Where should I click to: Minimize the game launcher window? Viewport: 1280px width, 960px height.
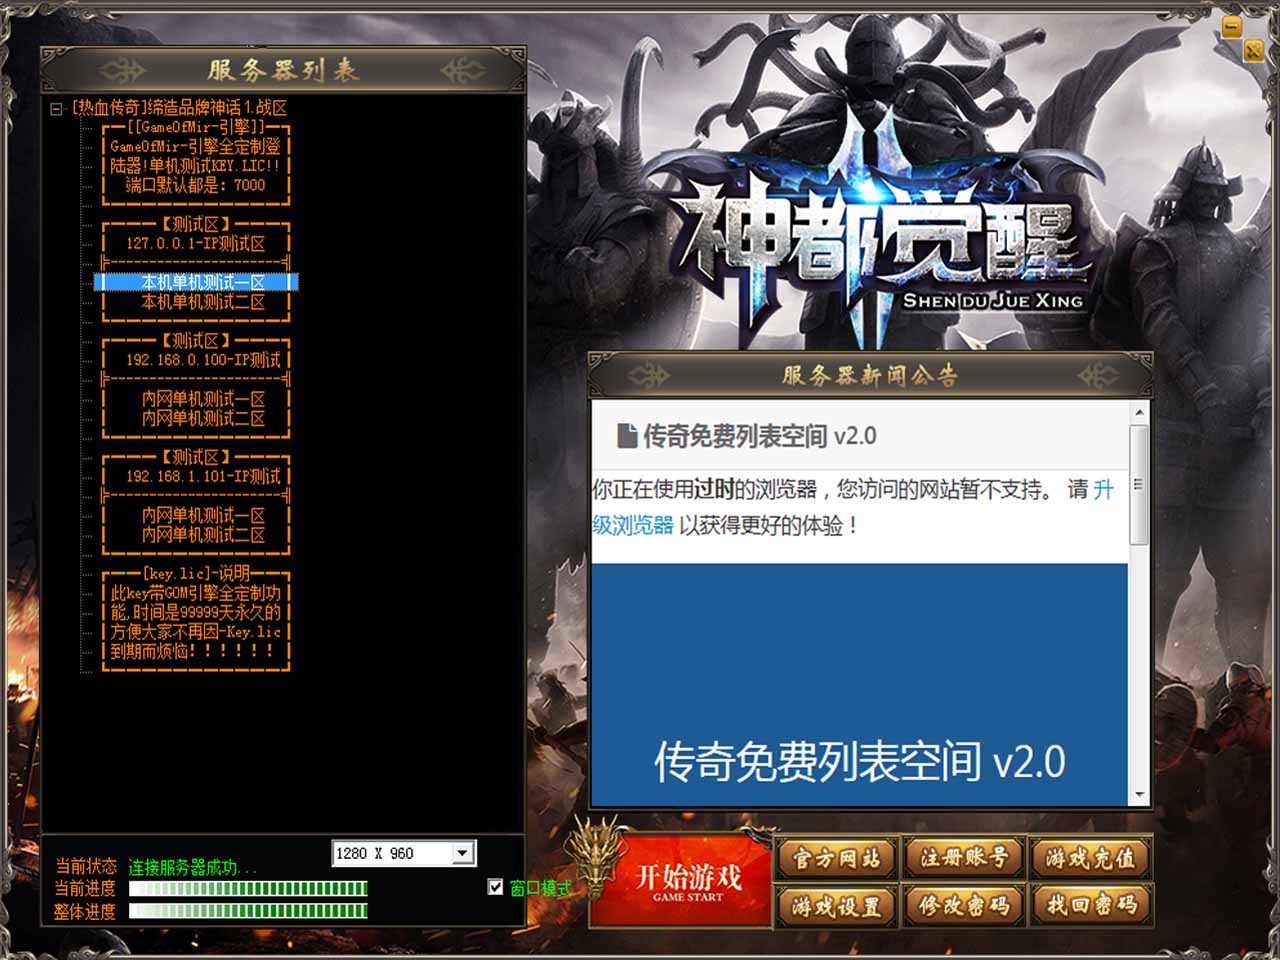tap(1232, 26)
